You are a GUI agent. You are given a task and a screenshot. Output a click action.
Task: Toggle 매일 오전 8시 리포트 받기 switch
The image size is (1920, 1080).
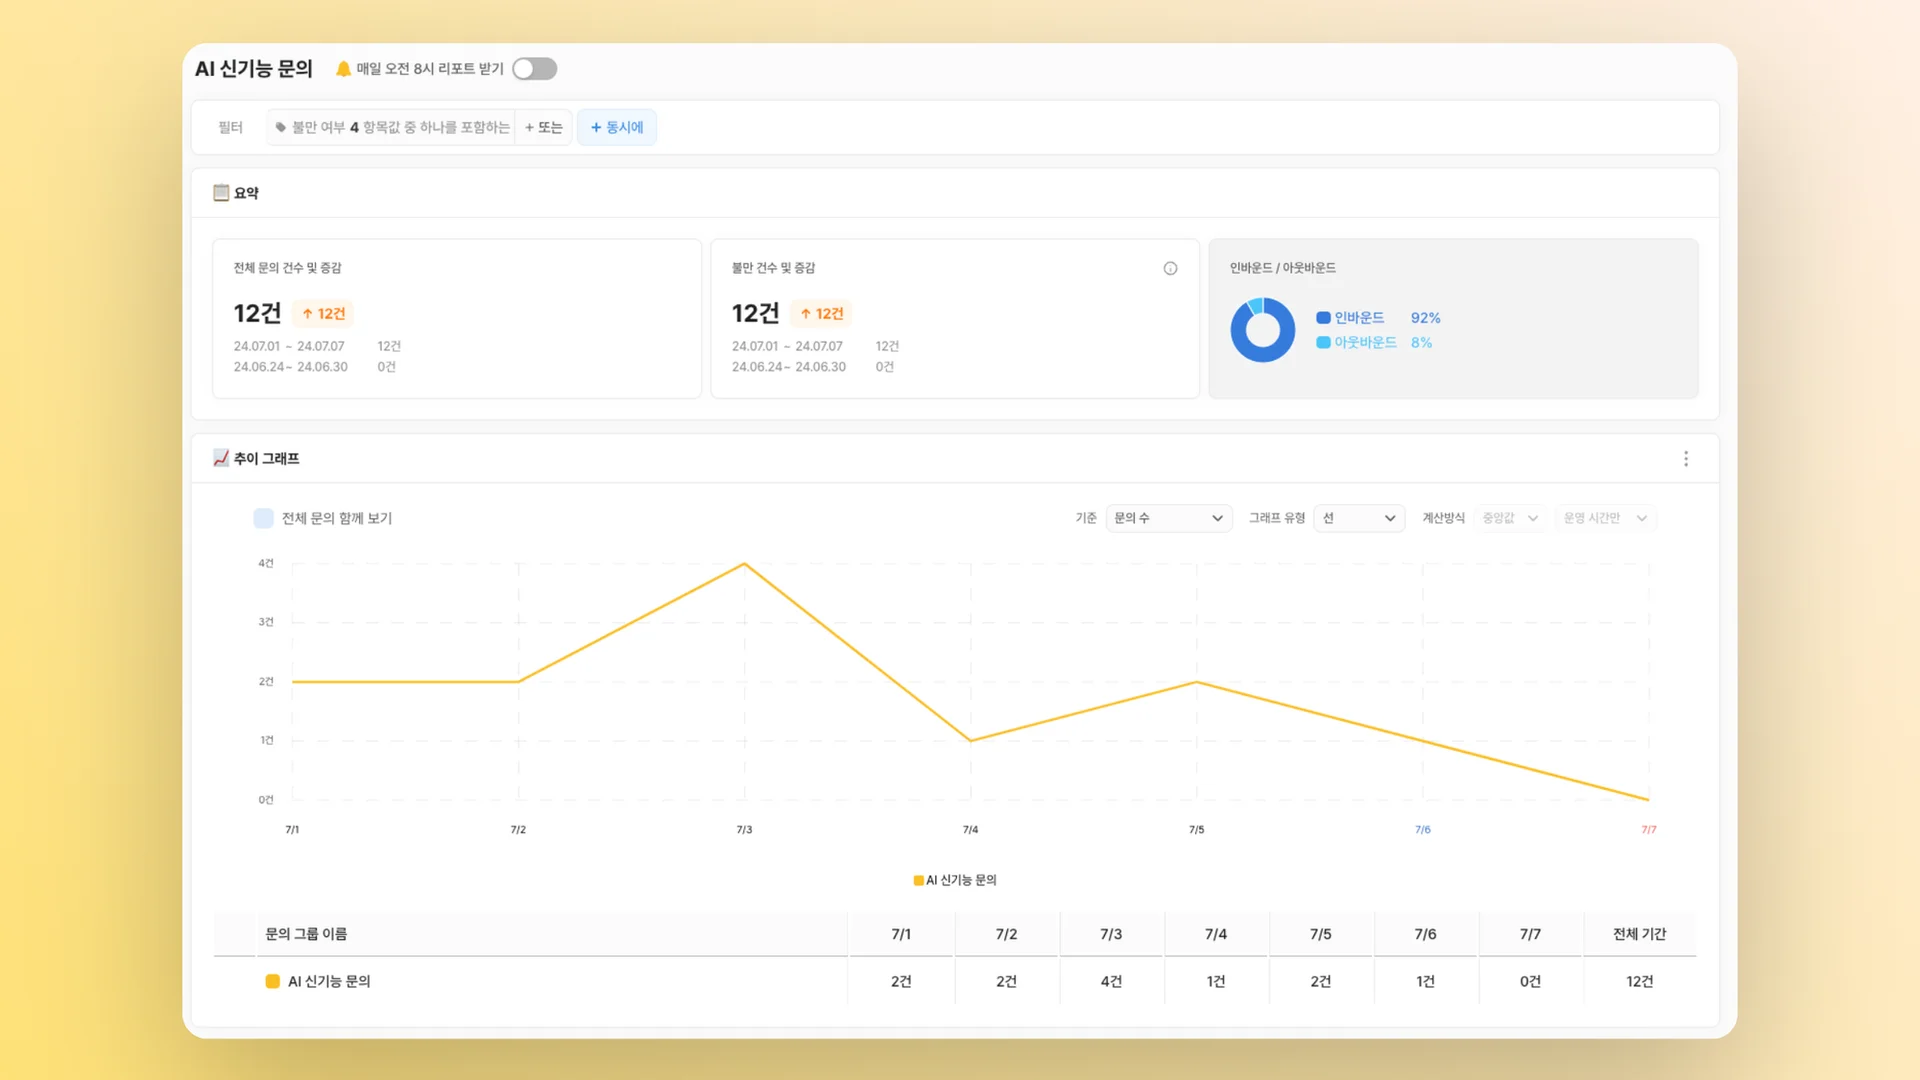(x=534, y=69)
